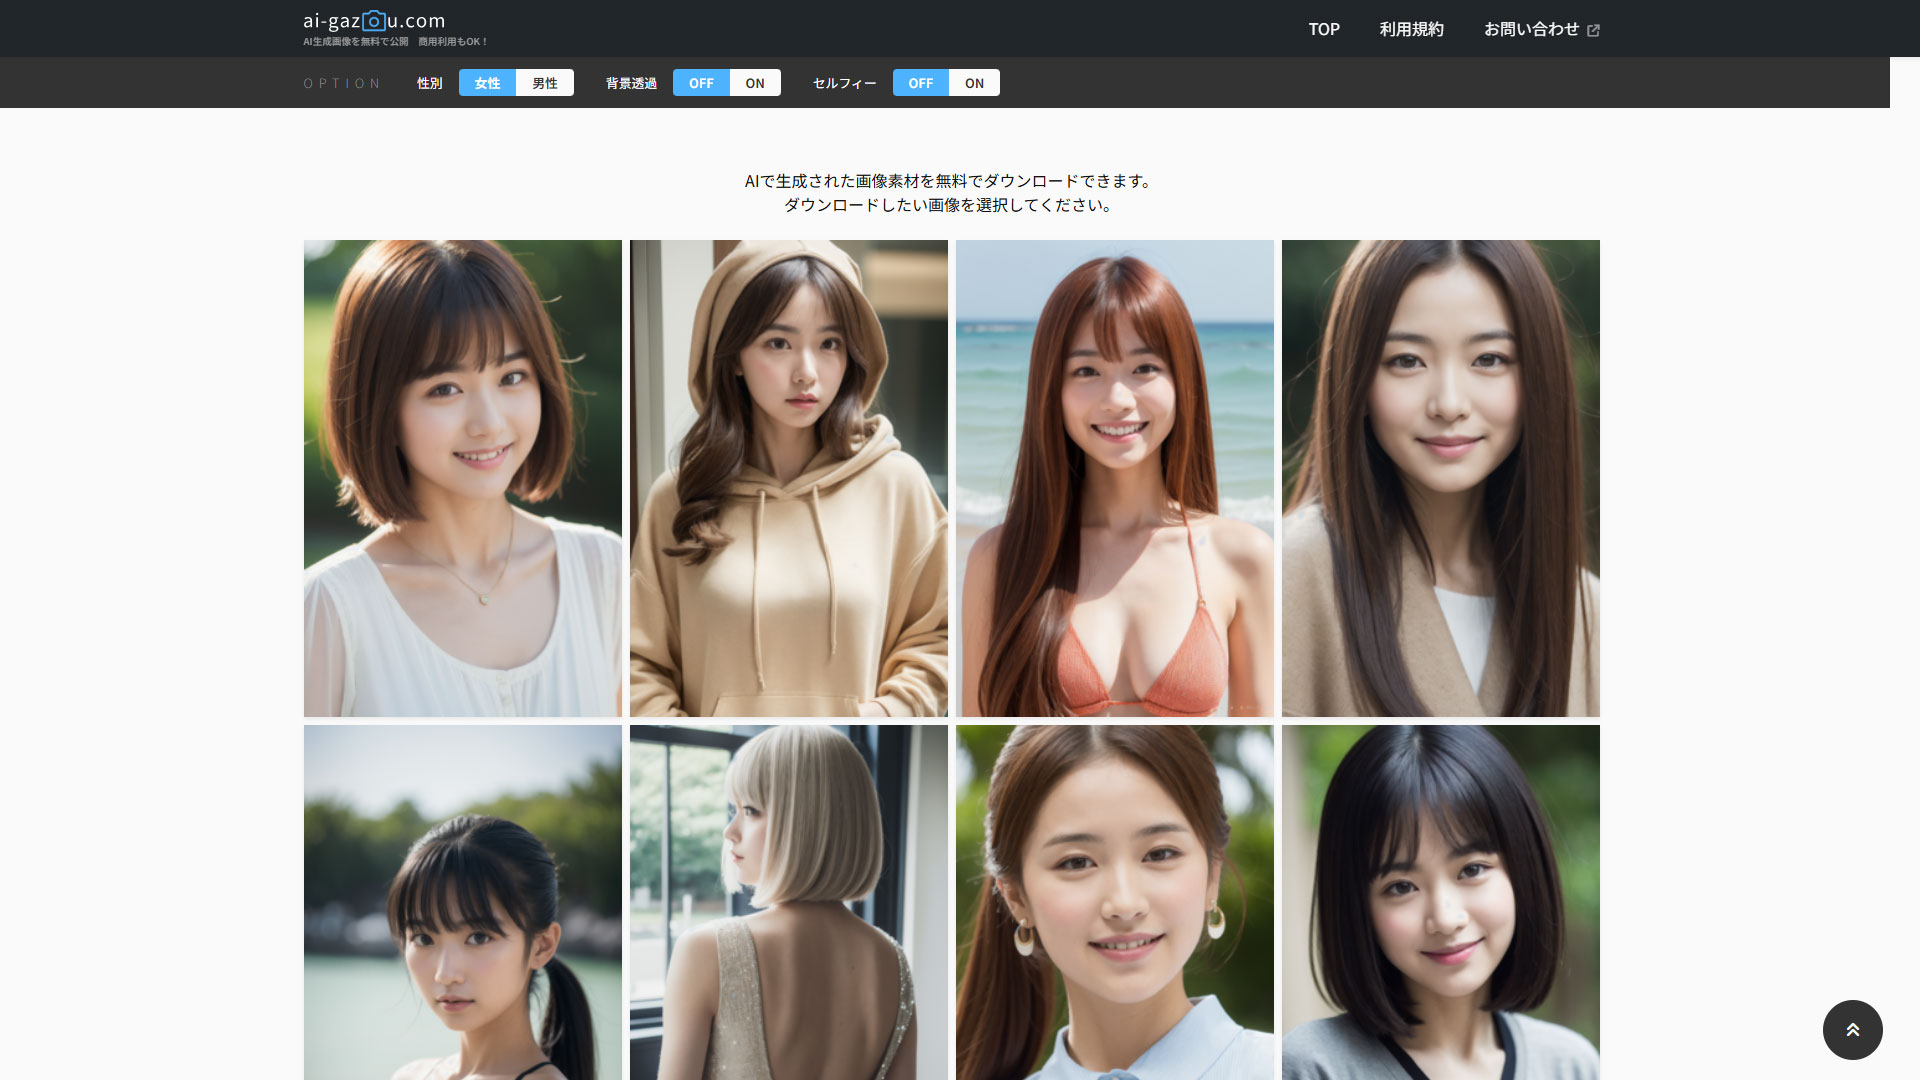Image resolution: width=1920 pixels, height=1080 pixels.
Task: Open the TOP menu item
Action: tap(1324, 29)
